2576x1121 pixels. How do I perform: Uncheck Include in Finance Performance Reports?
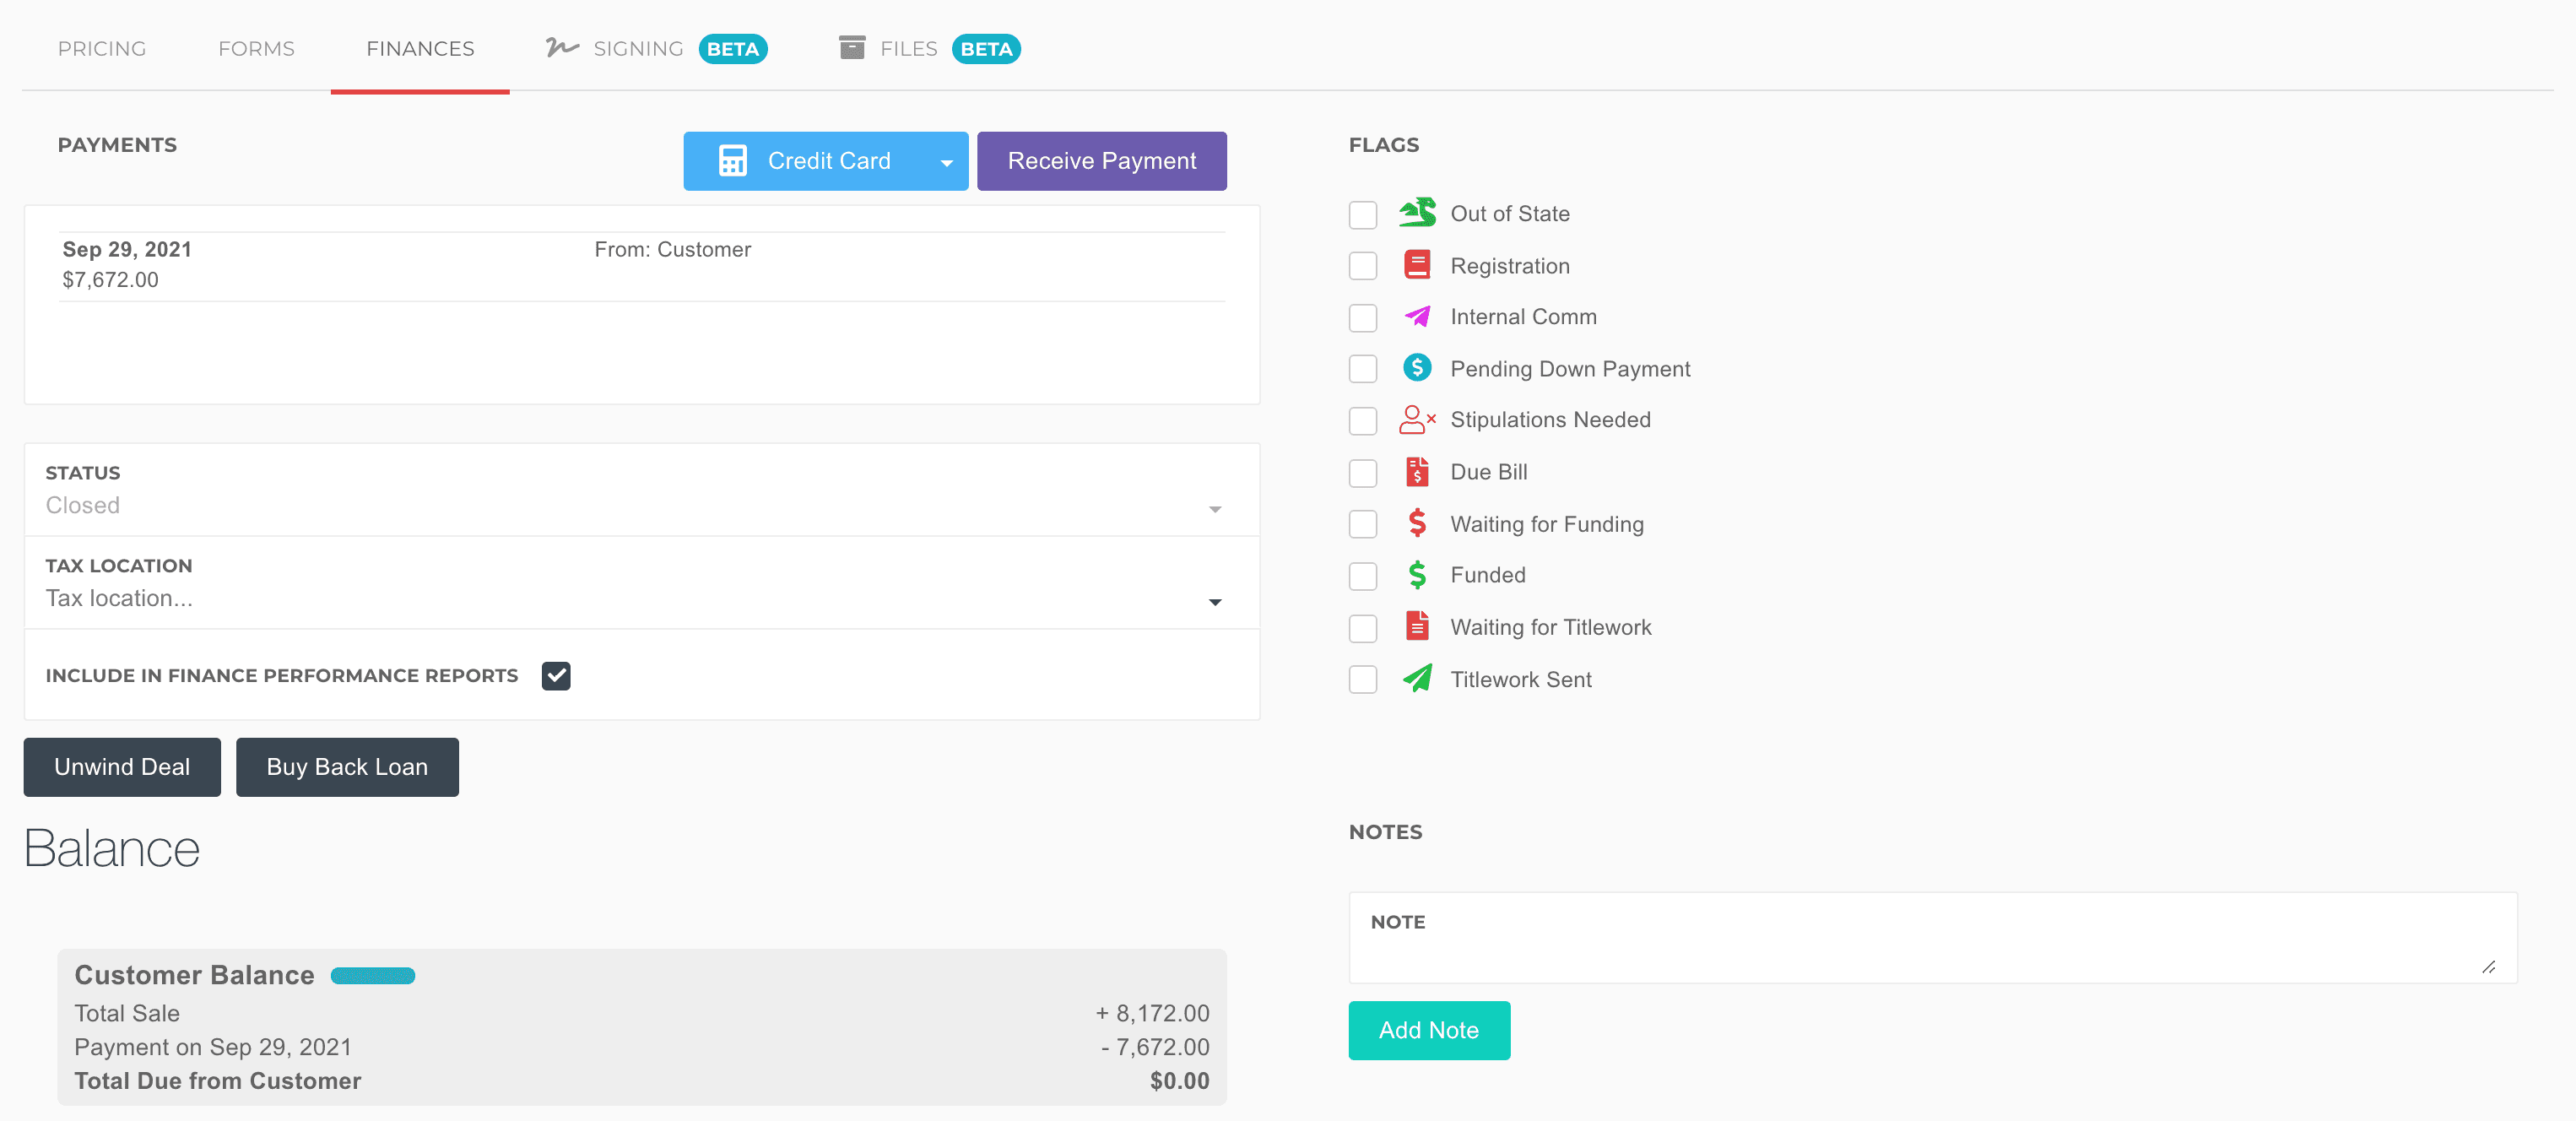click(x=555, y=676)
